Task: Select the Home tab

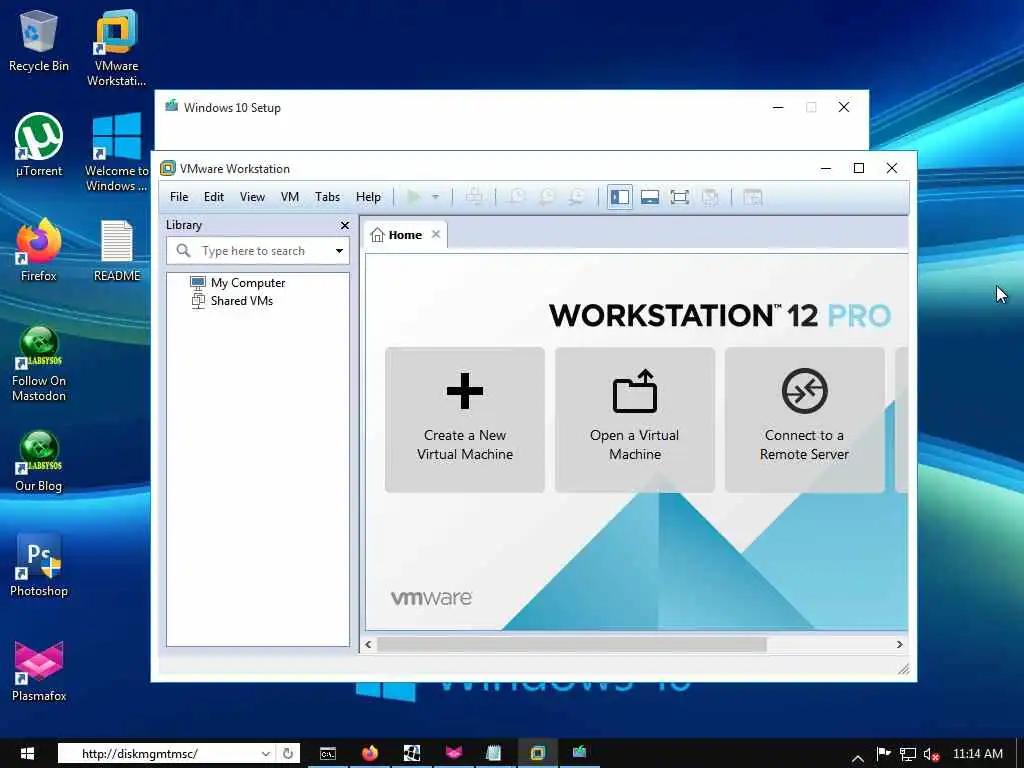Action: coord(405,235)
